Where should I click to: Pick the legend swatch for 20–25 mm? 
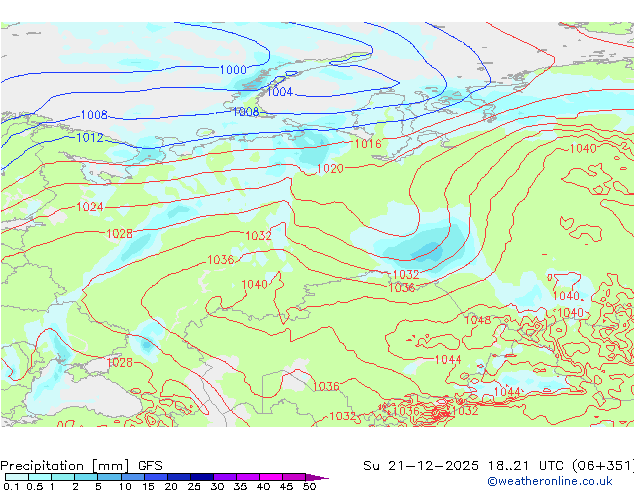tap(179, 477)
